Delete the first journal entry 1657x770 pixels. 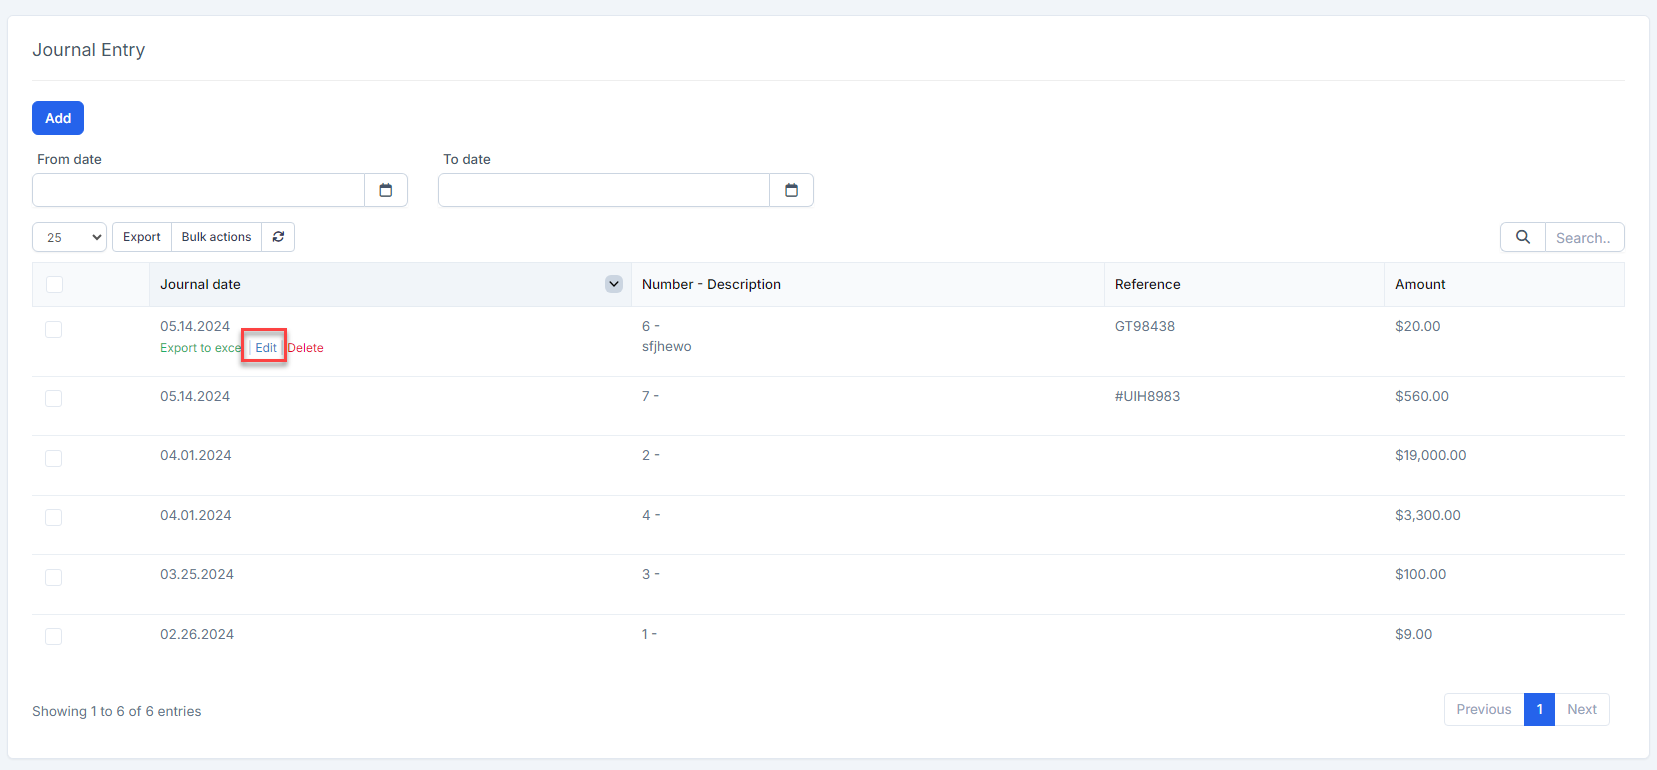(306, 348)
